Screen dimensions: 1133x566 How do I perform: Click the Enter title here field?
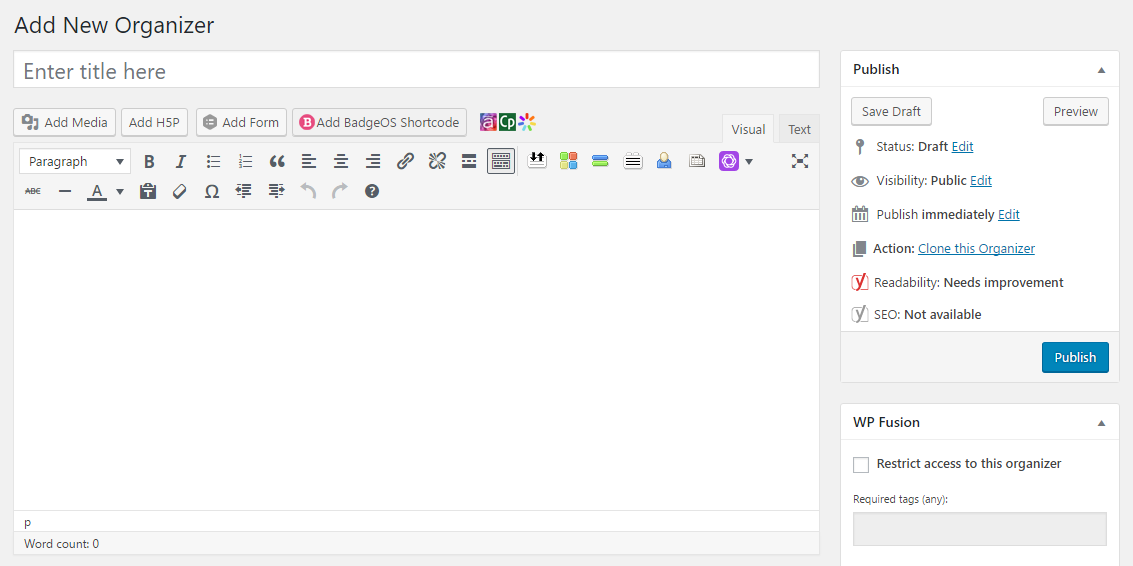click(x=416, y=71)
